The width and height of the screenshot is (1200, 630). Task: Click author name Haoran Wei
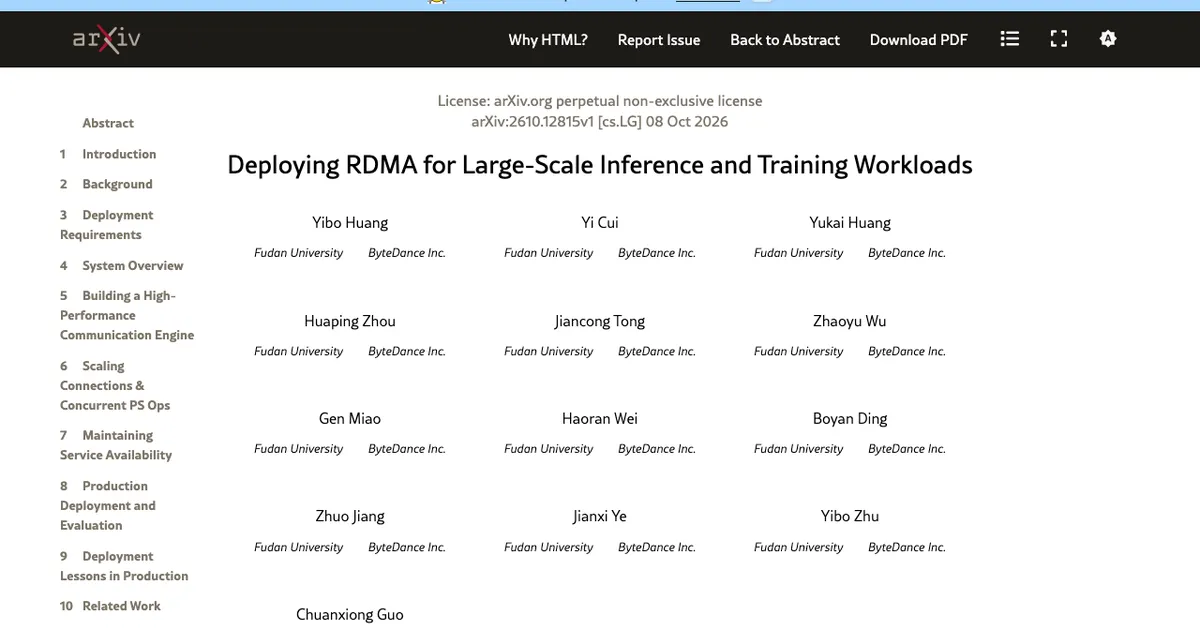pyautogui.click(x=600, y=419)
